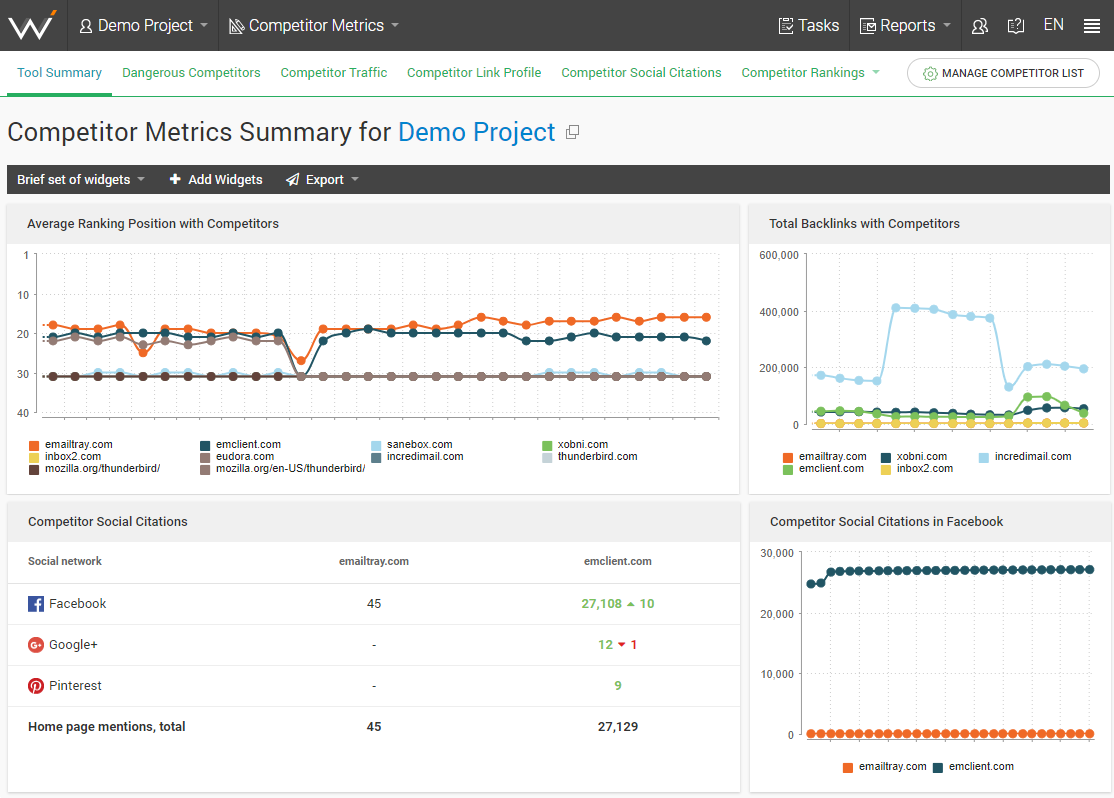Toggle inbox2.com legend in backlinks chart
This screenshot has height=798, width=1114.
(x=917, y=469)
